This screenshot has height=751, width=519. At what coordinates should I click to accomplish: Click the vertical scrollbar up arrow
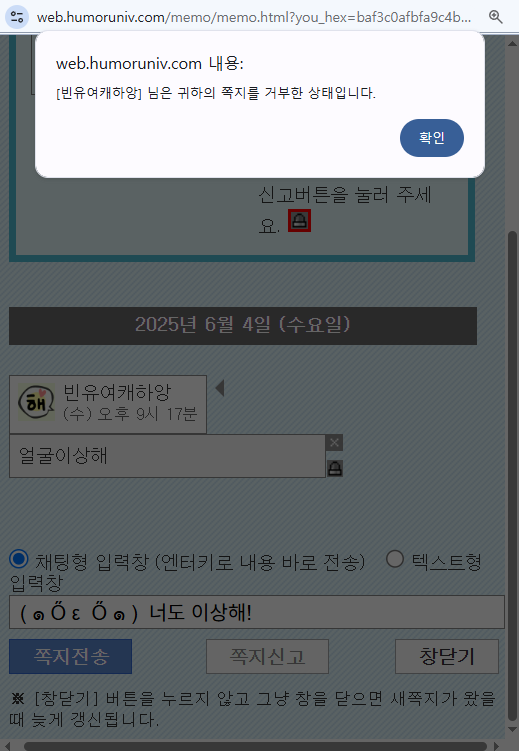[513, 42]
